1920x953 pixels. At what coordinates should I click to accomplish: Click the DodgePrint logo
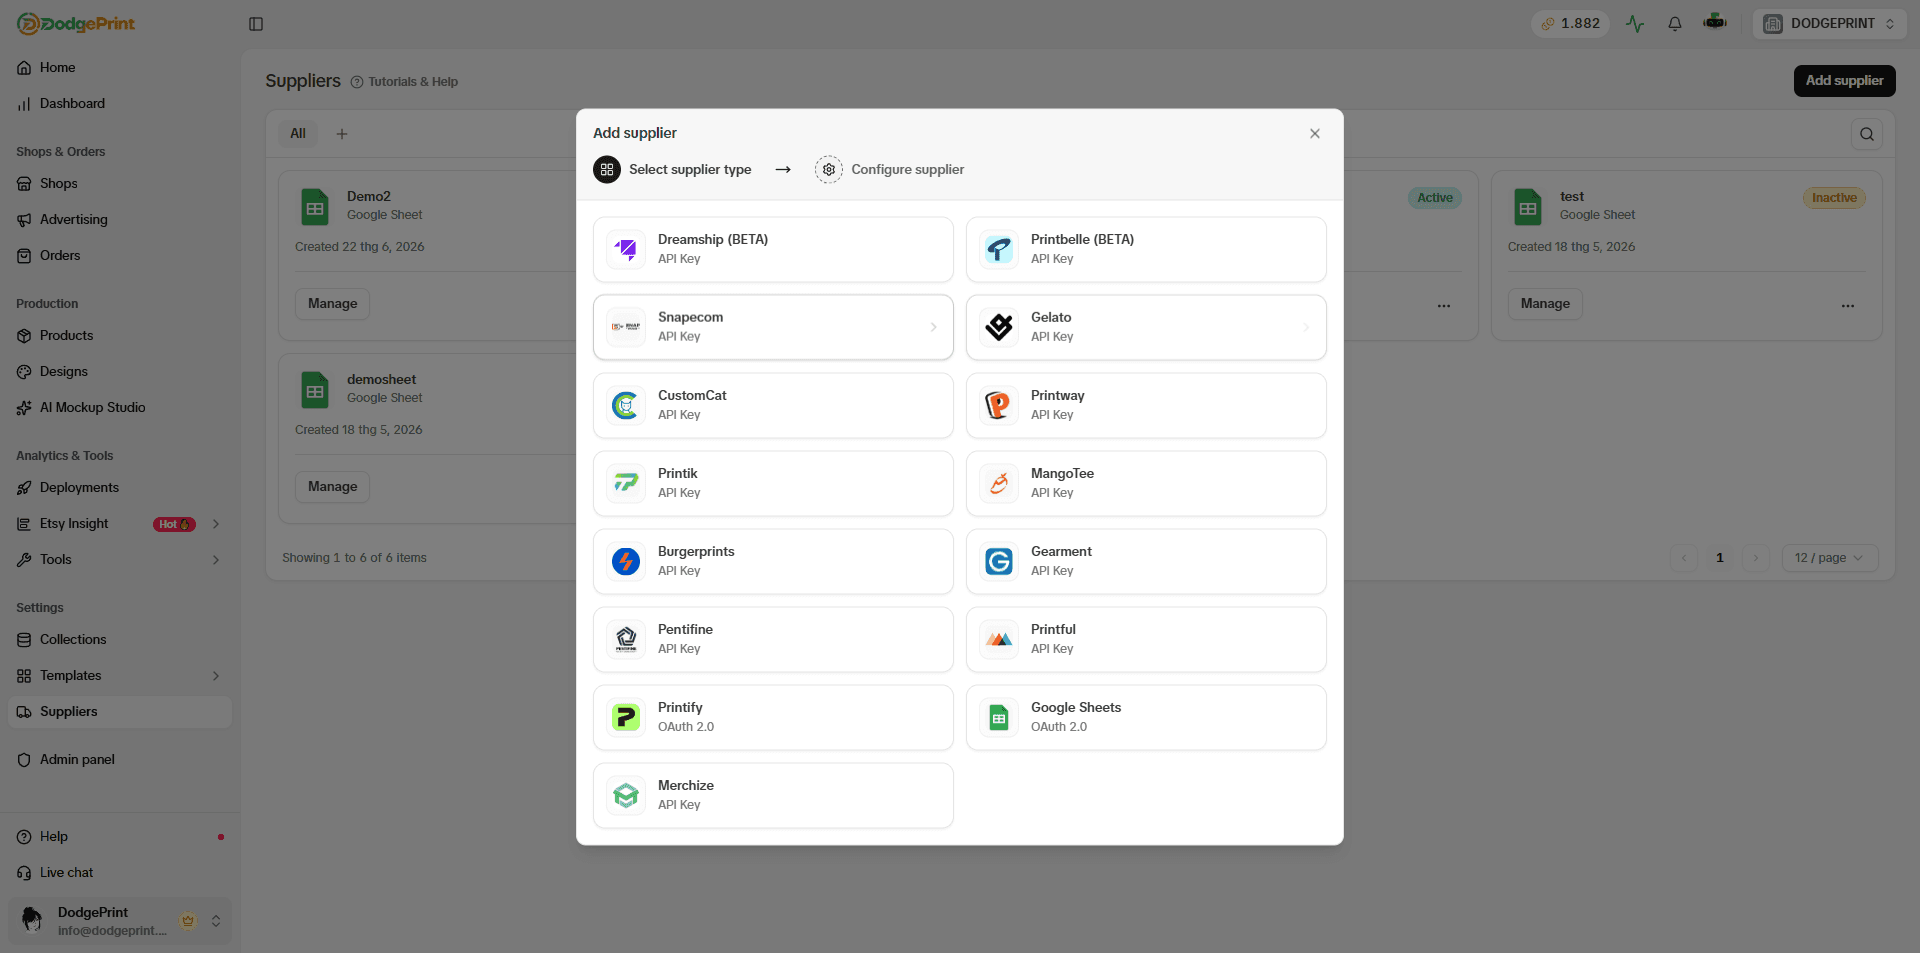pos(76,24)
